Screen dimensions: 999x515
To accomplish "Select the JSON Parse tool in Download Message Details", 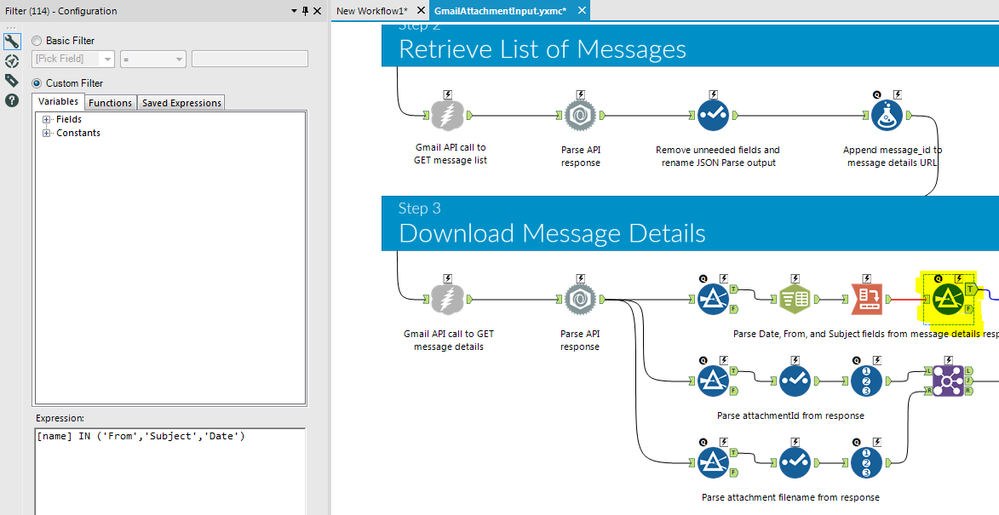I will pos(580,299).
